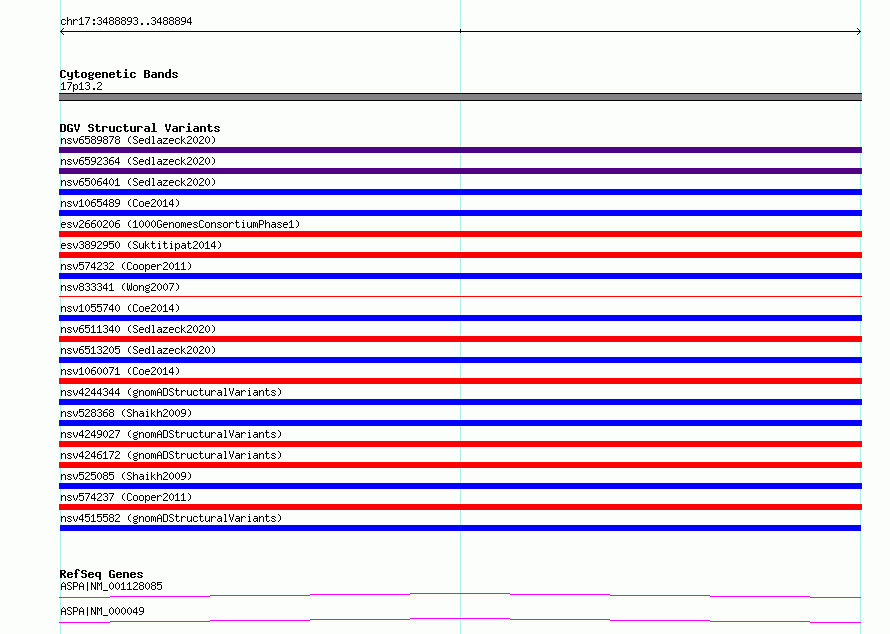Click the blue bar under nsv574232
The height and width of the screenshot is (634, 890).
click(x=460, y=276)
